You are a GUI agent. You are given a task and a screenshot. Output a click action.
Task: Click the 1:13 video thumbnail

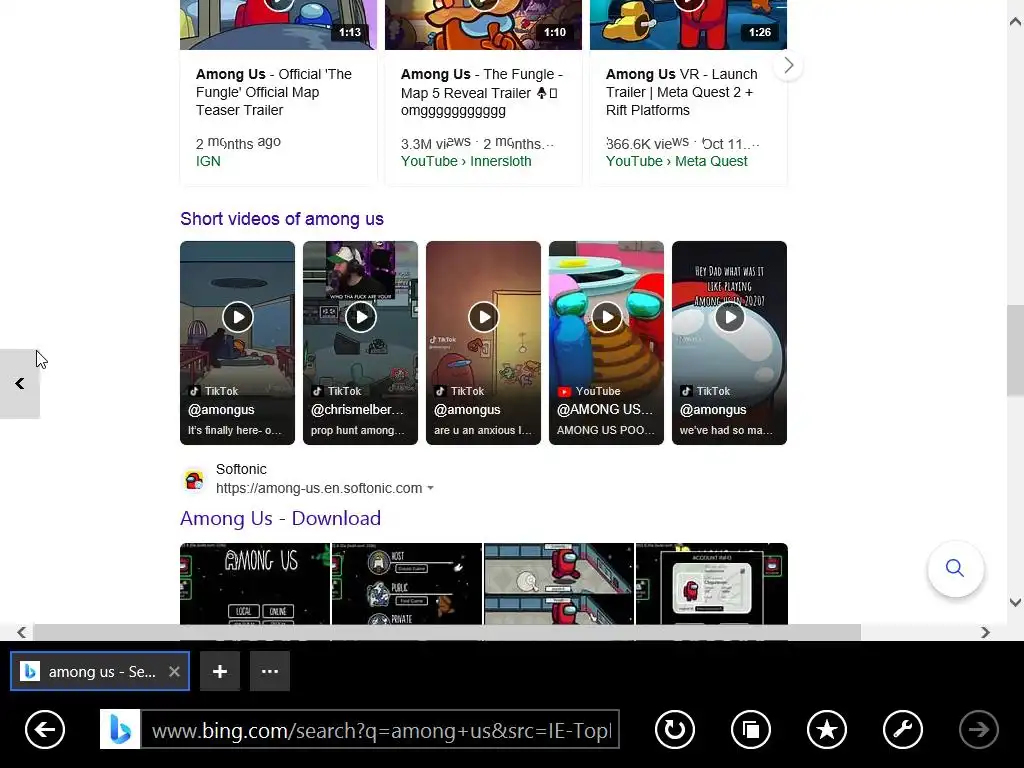278,25
